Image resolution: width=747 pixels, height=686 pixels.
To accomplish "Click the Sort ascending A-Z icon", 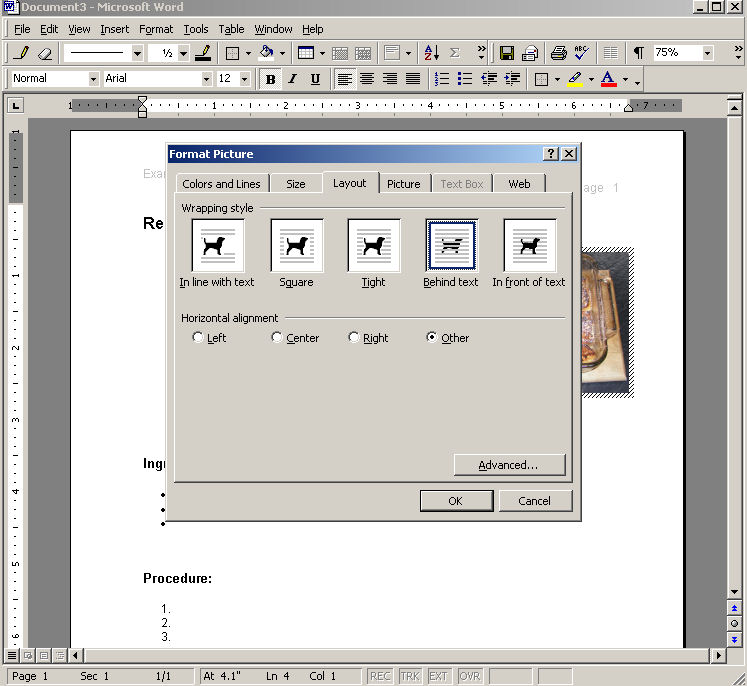I will (x=431, y=53).
